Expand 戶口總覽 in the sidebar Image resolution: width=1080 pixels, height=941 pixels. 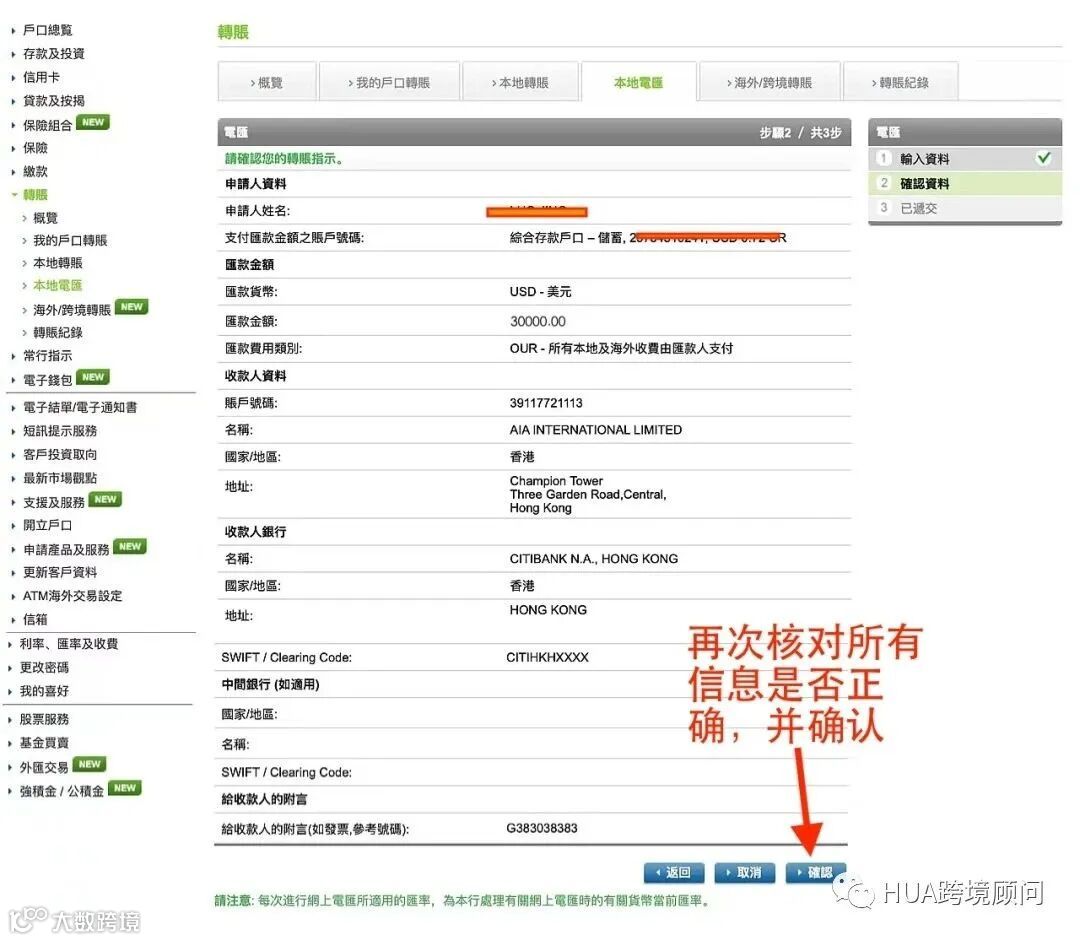pyautogui.click(x=47, y=30)
